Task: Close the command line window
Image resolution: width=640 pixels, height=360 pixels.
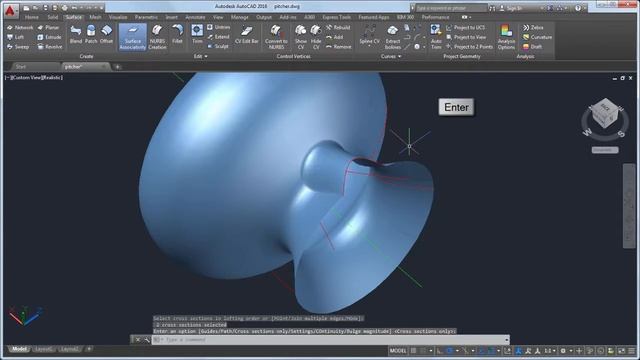Action: click(x=138, y=340)
